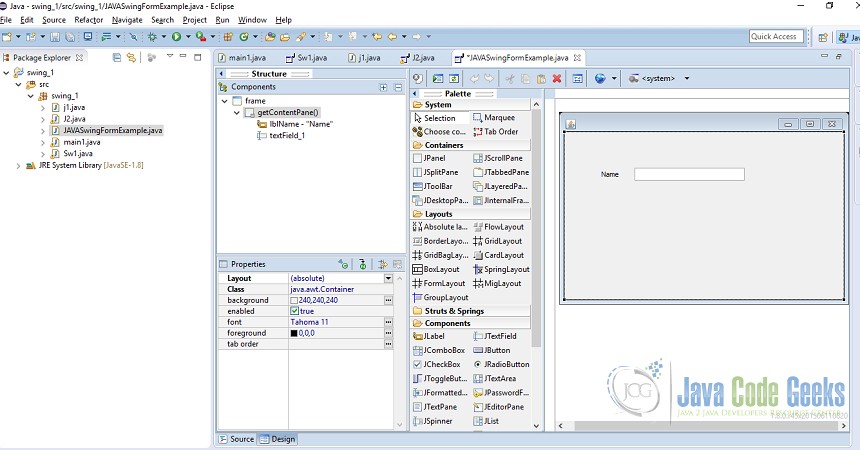Collapse the src folder in Package Explorer
The image size is (860, 450).
click(20, 84)
